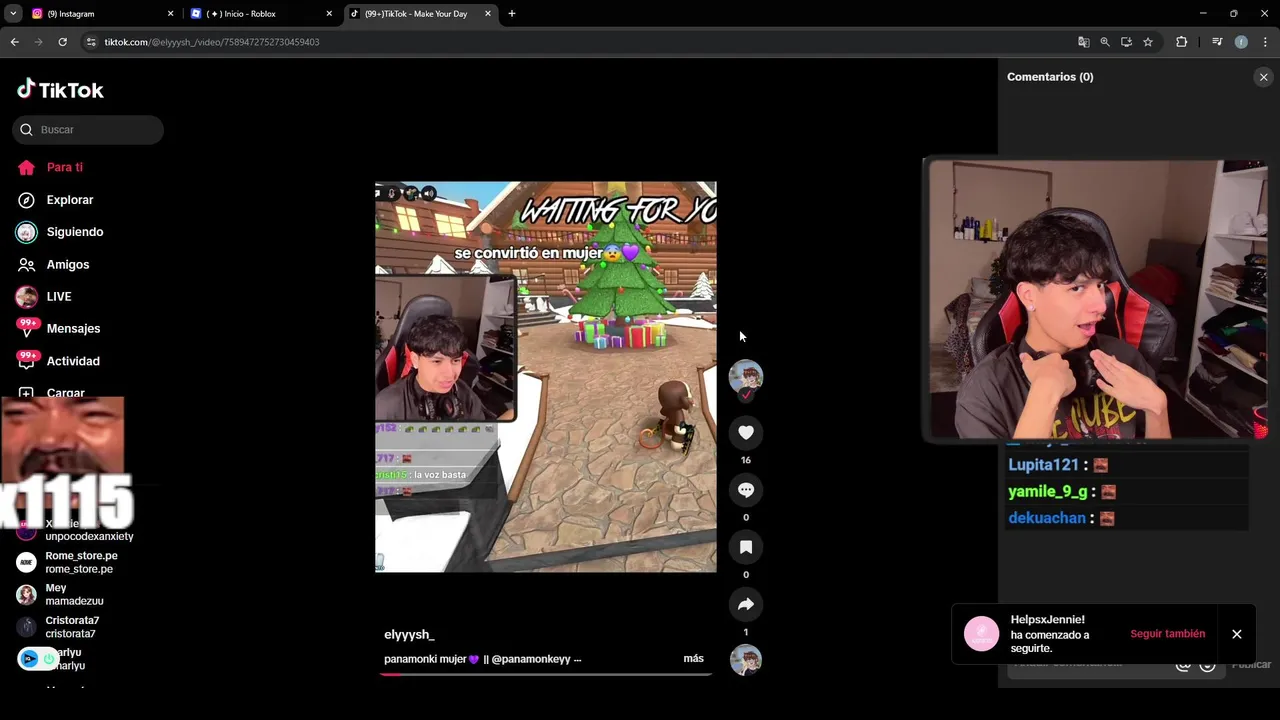Viewport: 1280px width, 720px height.
Task: Click the install app icon
Action: tap(1126, 42)
